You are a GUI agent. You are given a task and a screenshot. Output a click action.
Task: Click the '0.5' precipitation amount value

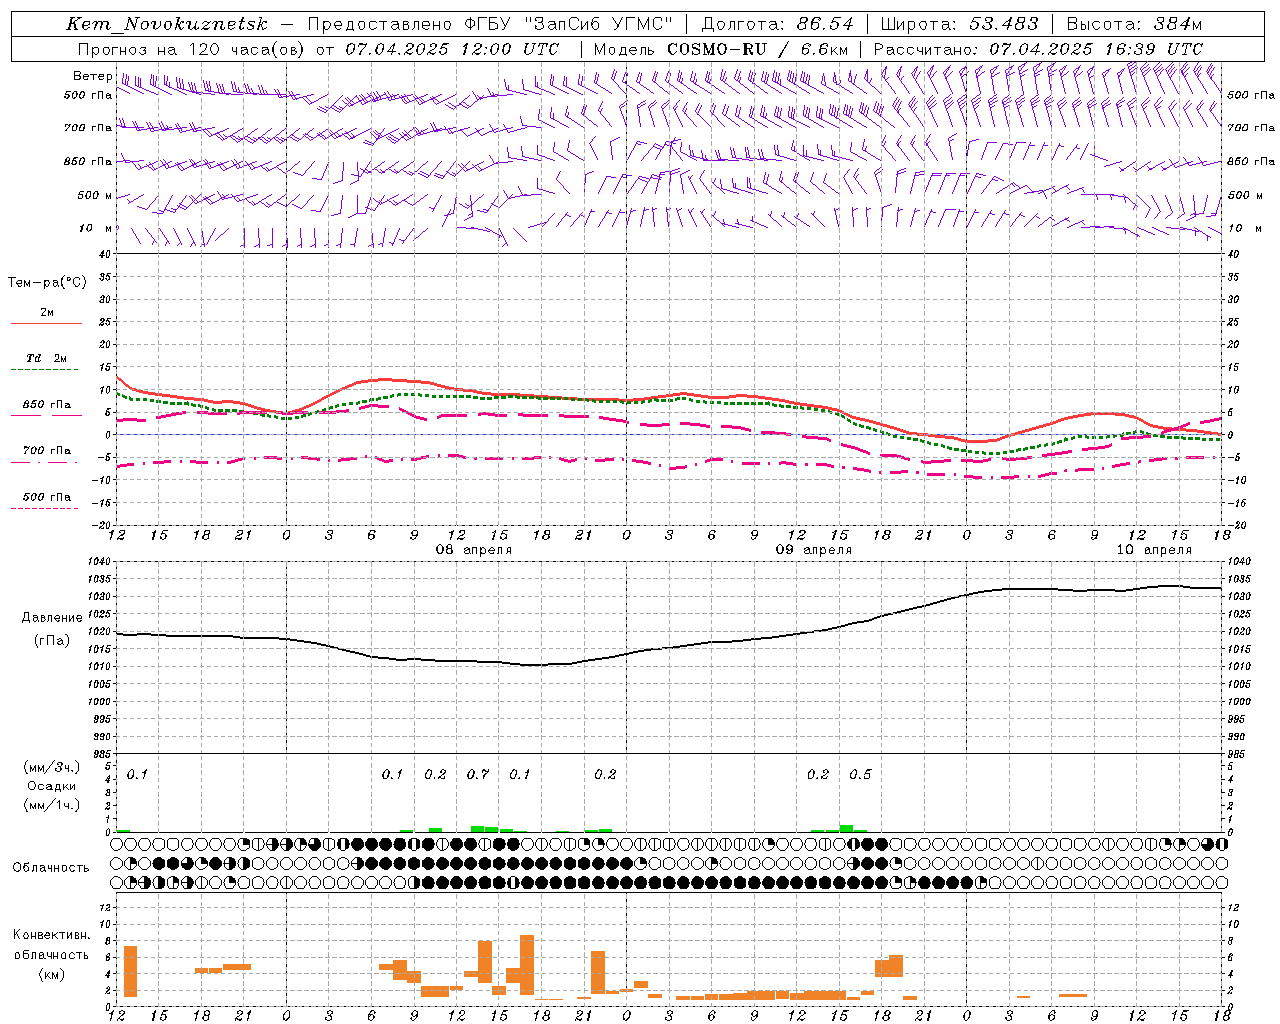coord(860,775)
